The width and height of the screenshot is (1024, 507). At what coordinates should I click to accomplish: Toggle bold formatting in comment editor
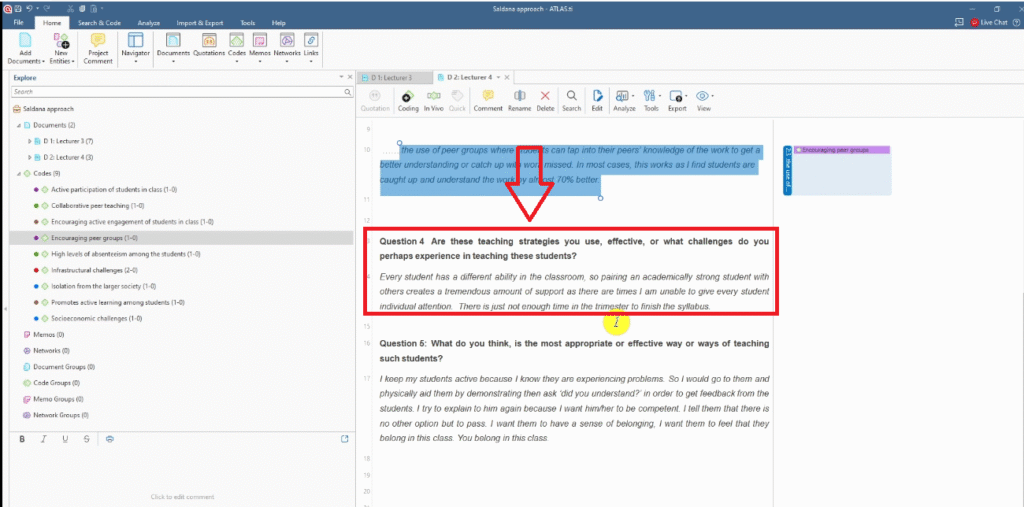[x=22, y=438]
